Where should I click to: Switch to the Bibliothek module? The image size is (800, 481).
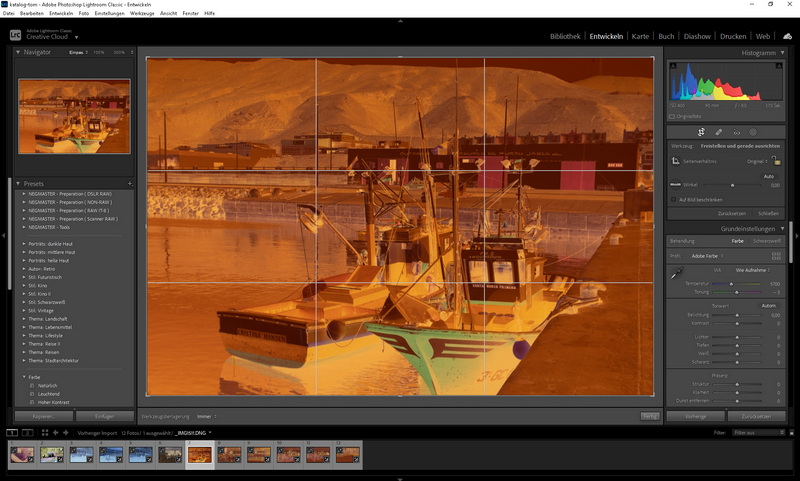point(565,36)
